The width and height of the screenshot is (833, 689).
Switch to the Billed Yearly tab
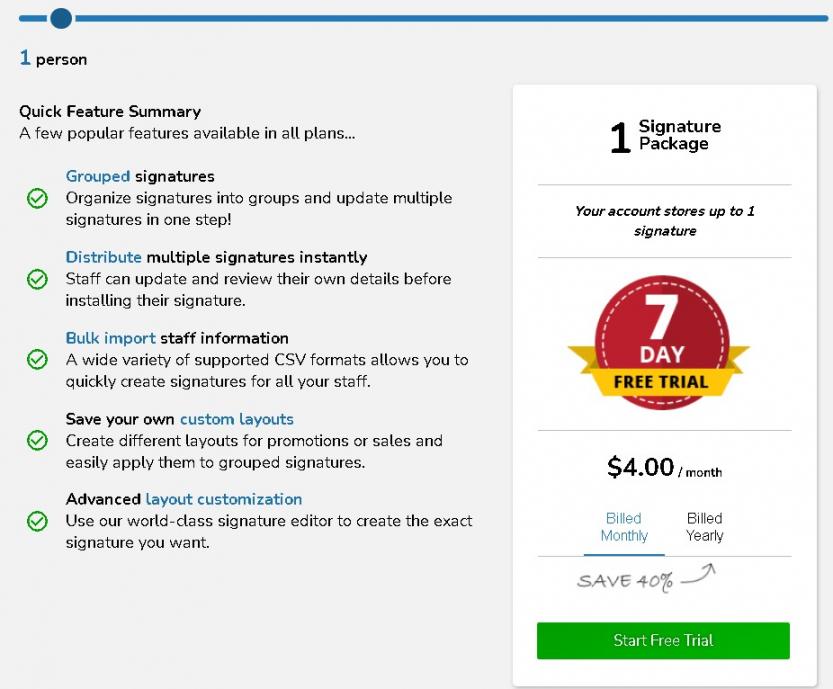click(704, 527)
